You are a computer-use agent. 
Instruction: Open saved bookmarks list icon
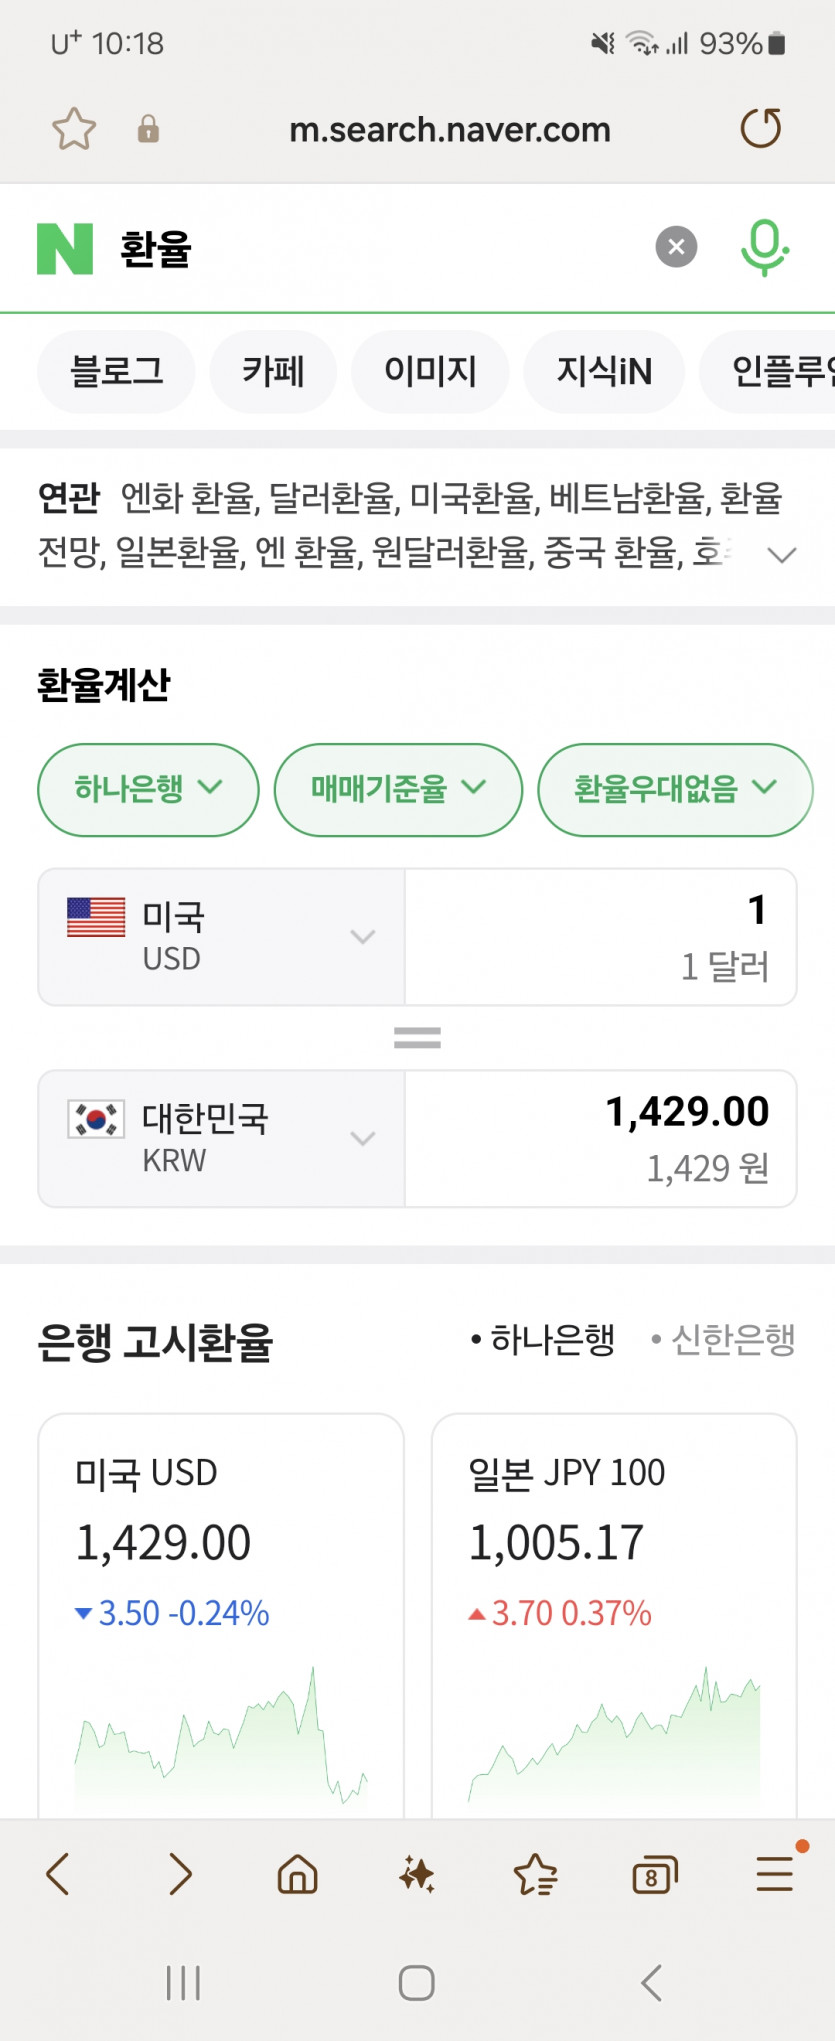coord(535,1874)
